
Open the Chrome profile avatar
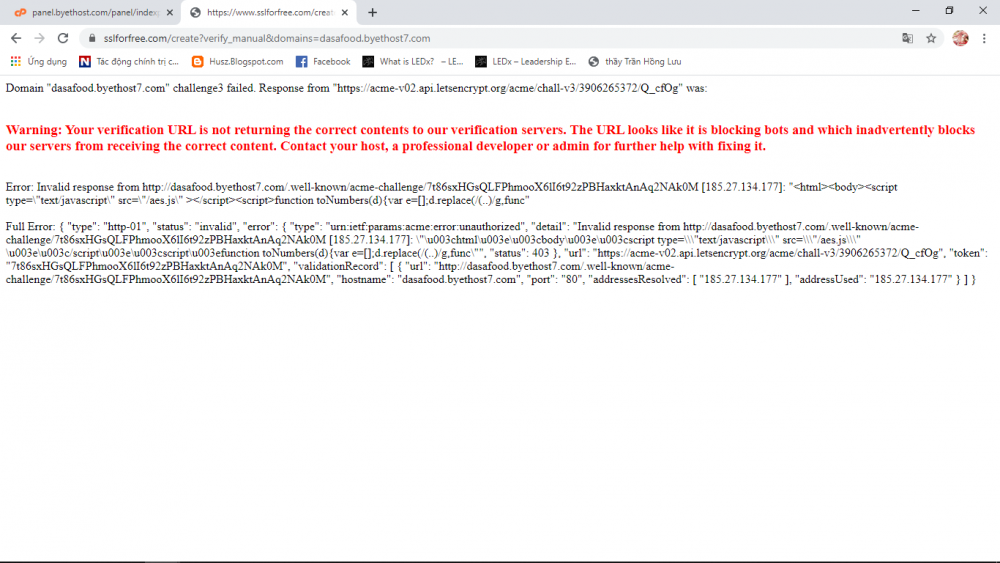pyautogui.click(x=960, y=38)
